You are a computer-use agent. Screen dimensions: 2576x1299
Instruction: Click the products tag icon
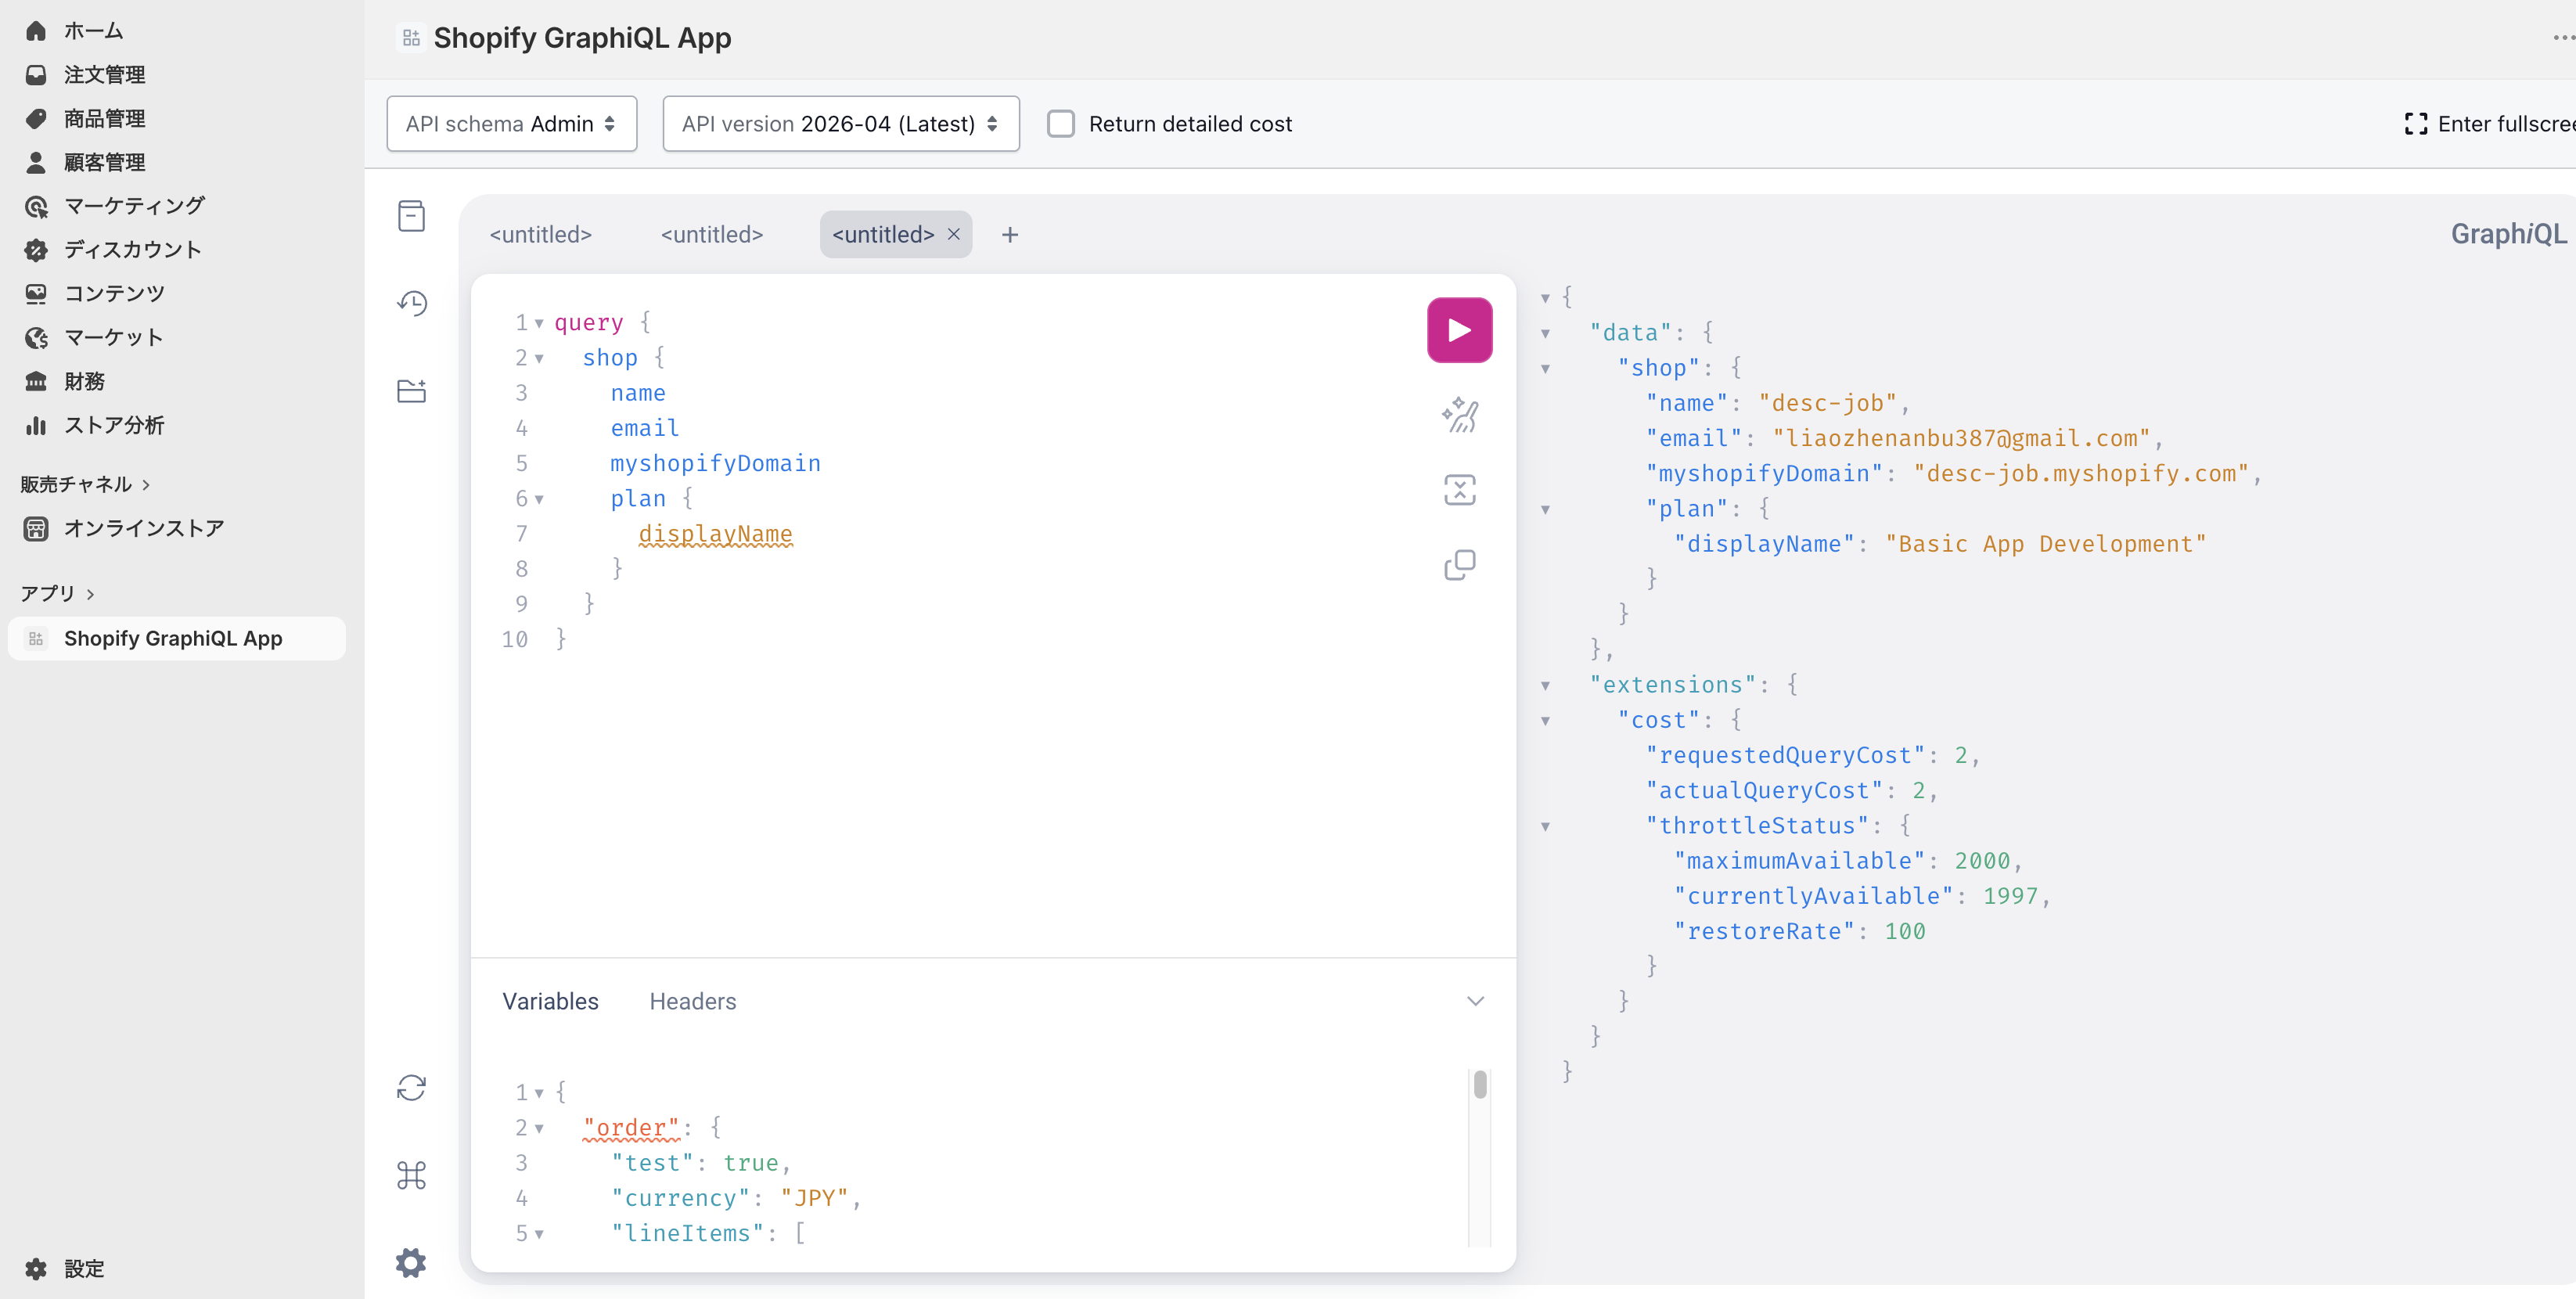tap(36, 119)
